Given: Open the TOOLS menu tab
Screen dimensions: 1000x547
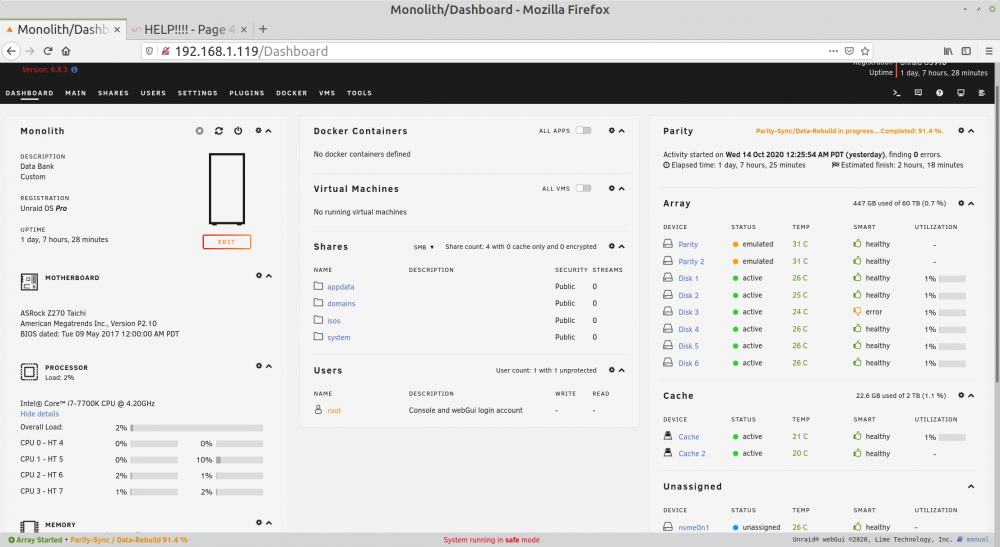Looking at the screenshot, I should click(359, 93).
